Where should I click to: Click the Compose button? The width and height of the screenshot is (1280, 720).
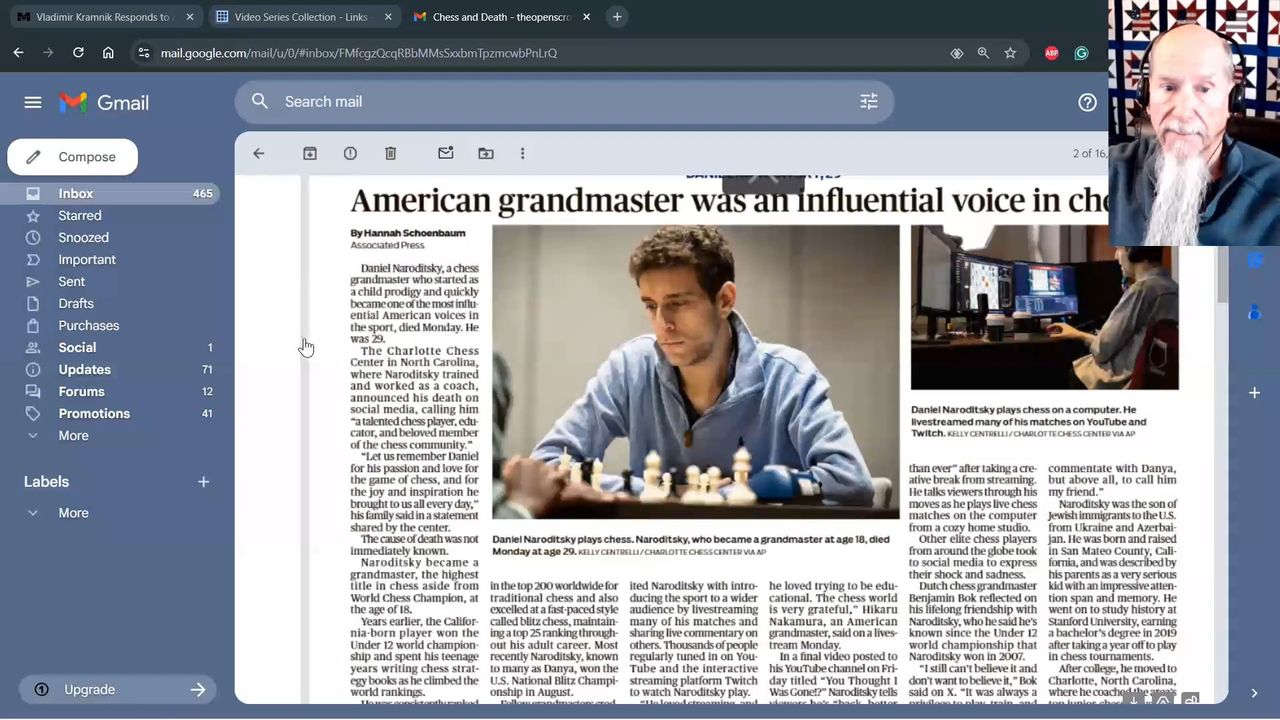pyautogui.click(x=73, y=157)
